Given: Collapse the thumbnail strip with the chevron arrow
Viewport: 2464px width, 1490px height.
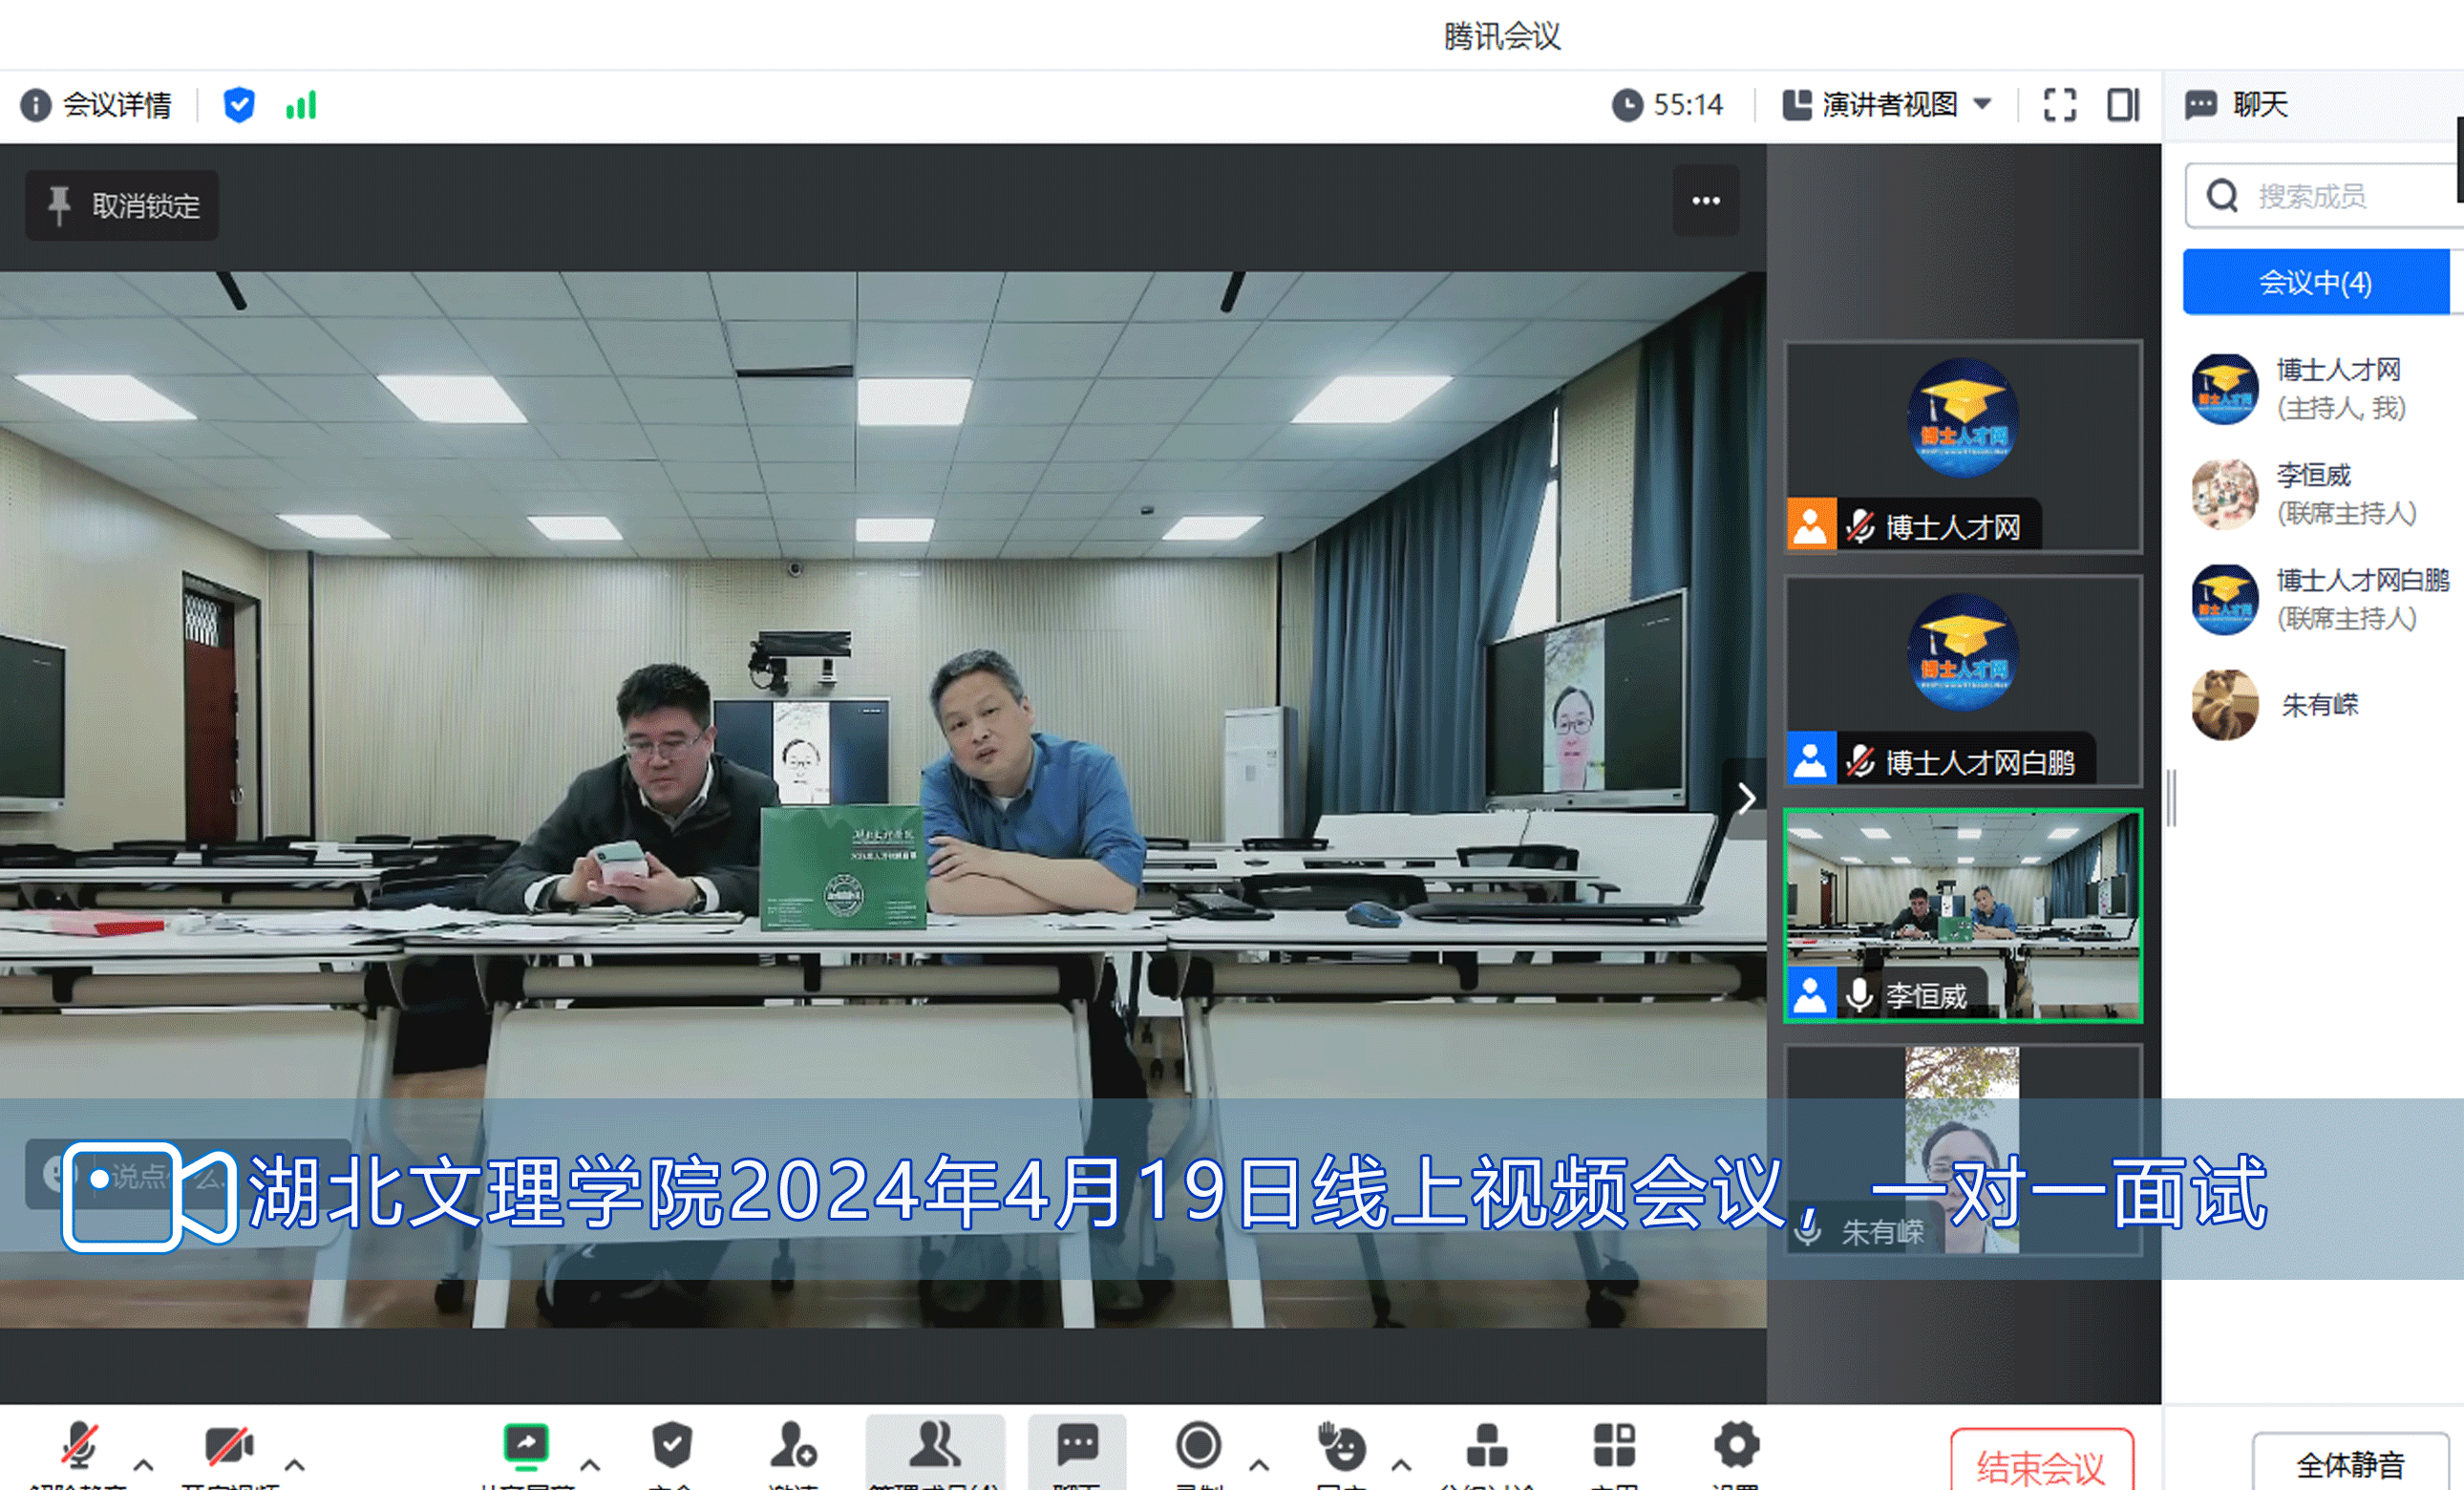Looking at the screenshot, I should pos(1746,798).
